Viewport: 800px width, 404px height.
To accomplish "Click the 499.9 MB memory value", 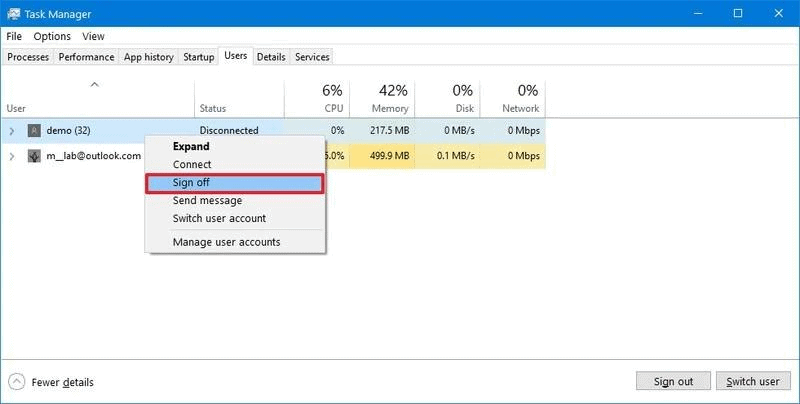I will point(390,156).
